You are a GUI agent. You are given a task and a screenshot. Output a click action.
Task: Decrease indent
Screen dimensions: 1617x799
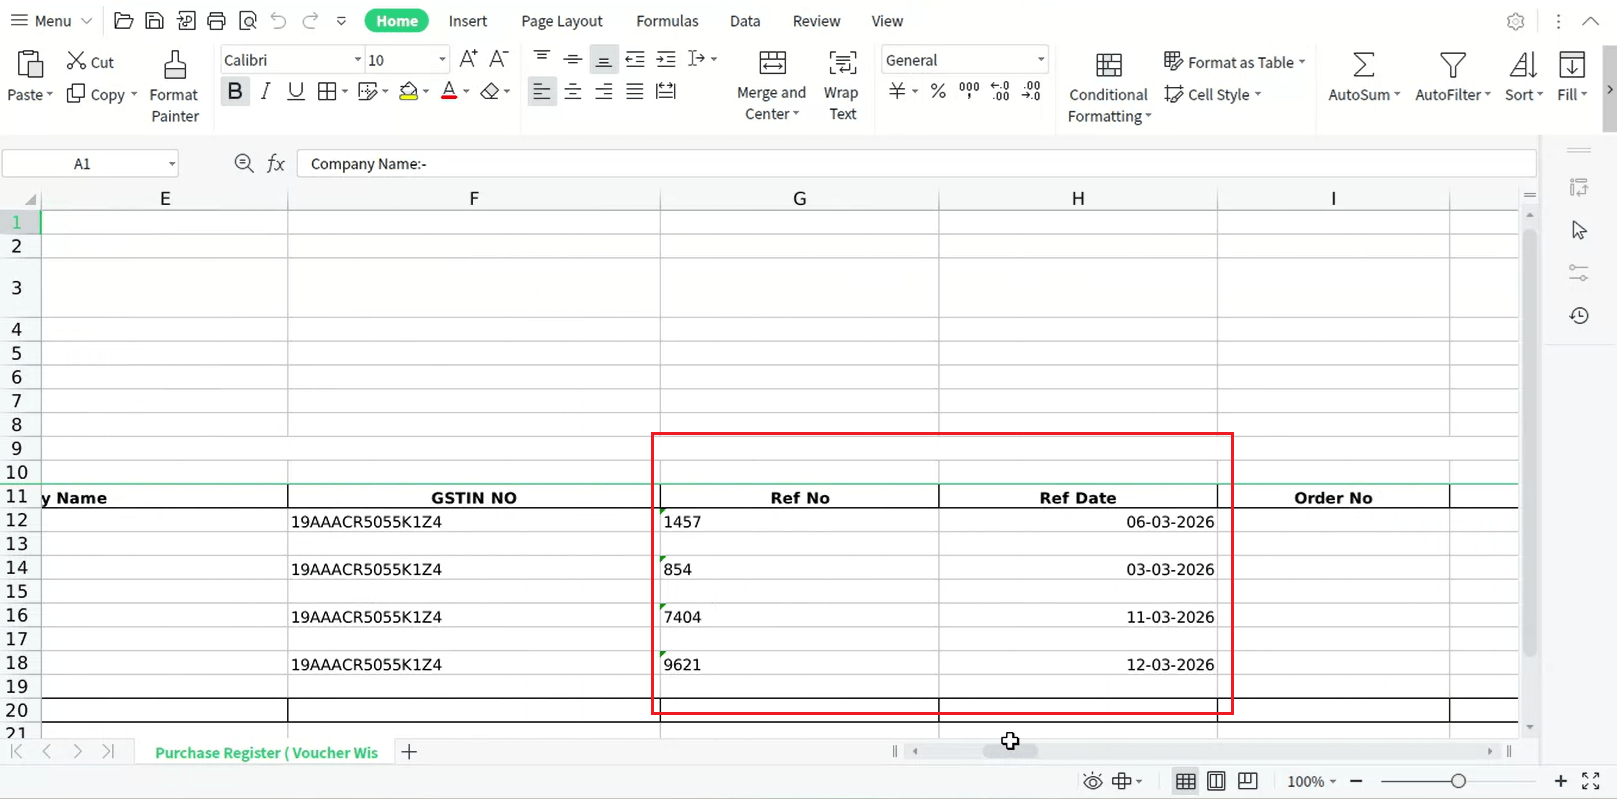[635, 59]
